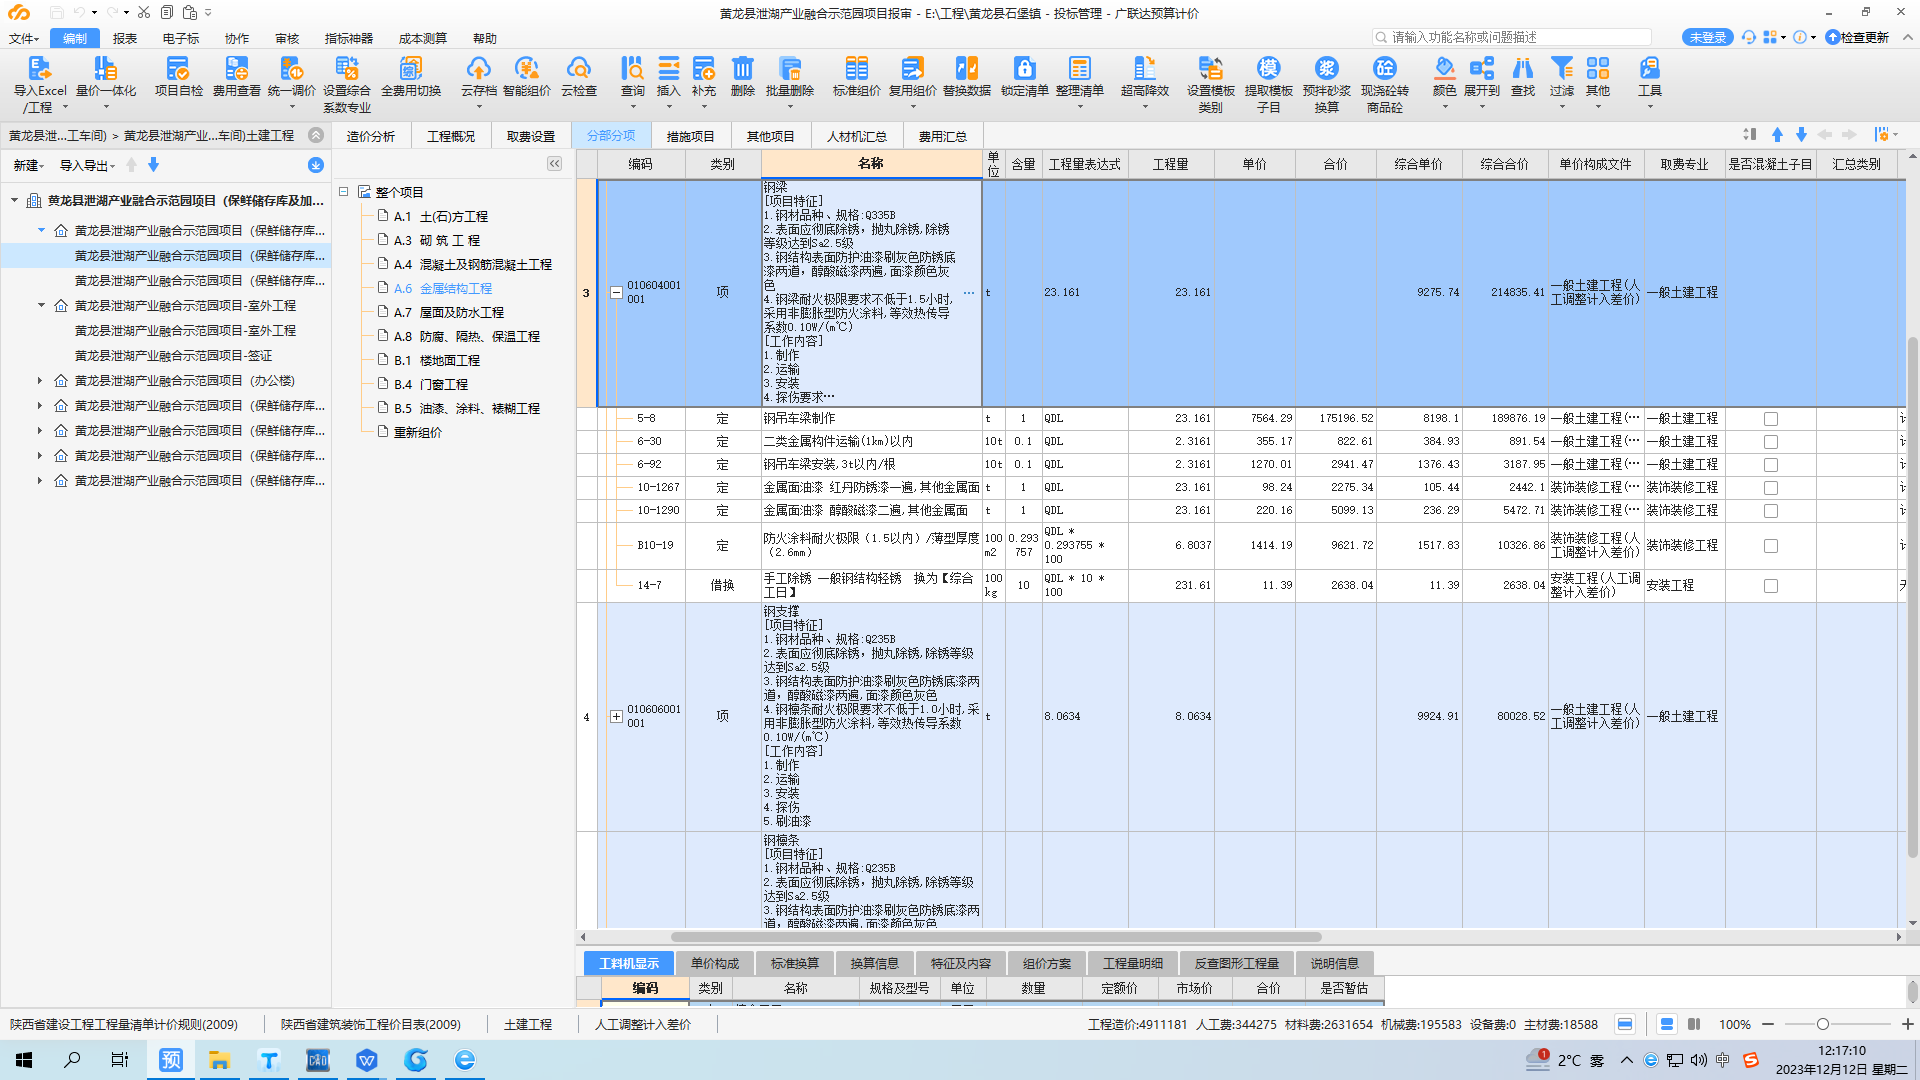Switch to the 报表 ribbon tab
The width and height of the screenshot is (1920, 1080).
click(x=125, y=38)
